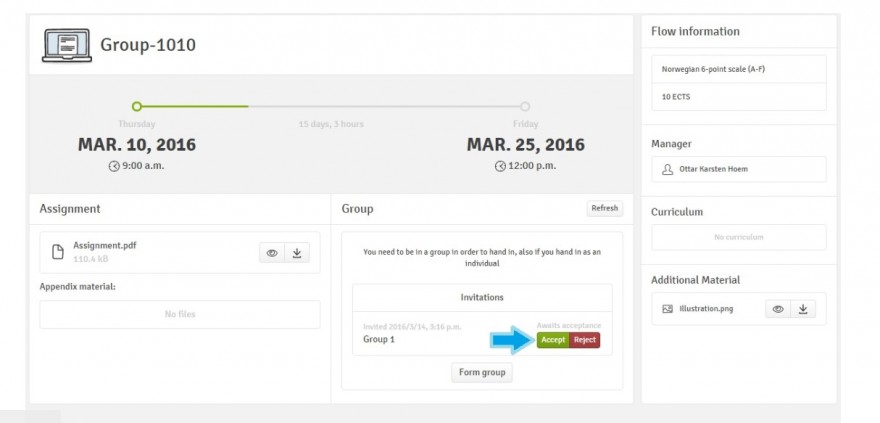Click the Form group button
Image resolution: width=880 pixels, height=423 pixels.
coord(482,373)
